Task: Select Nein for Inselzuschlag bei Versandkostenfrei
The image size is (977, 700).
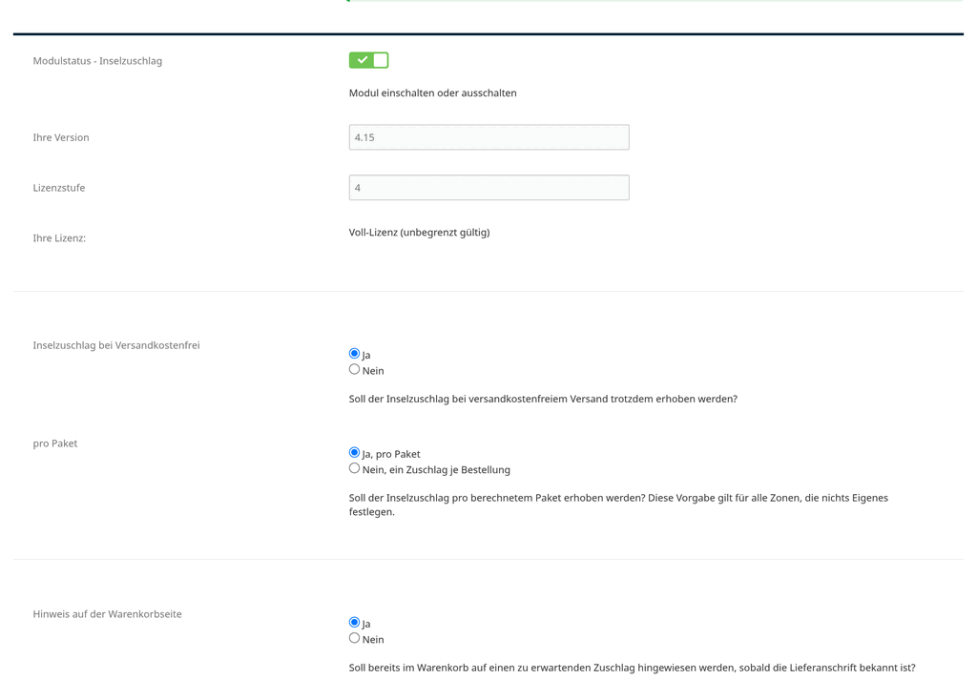Action: point(354,369)
